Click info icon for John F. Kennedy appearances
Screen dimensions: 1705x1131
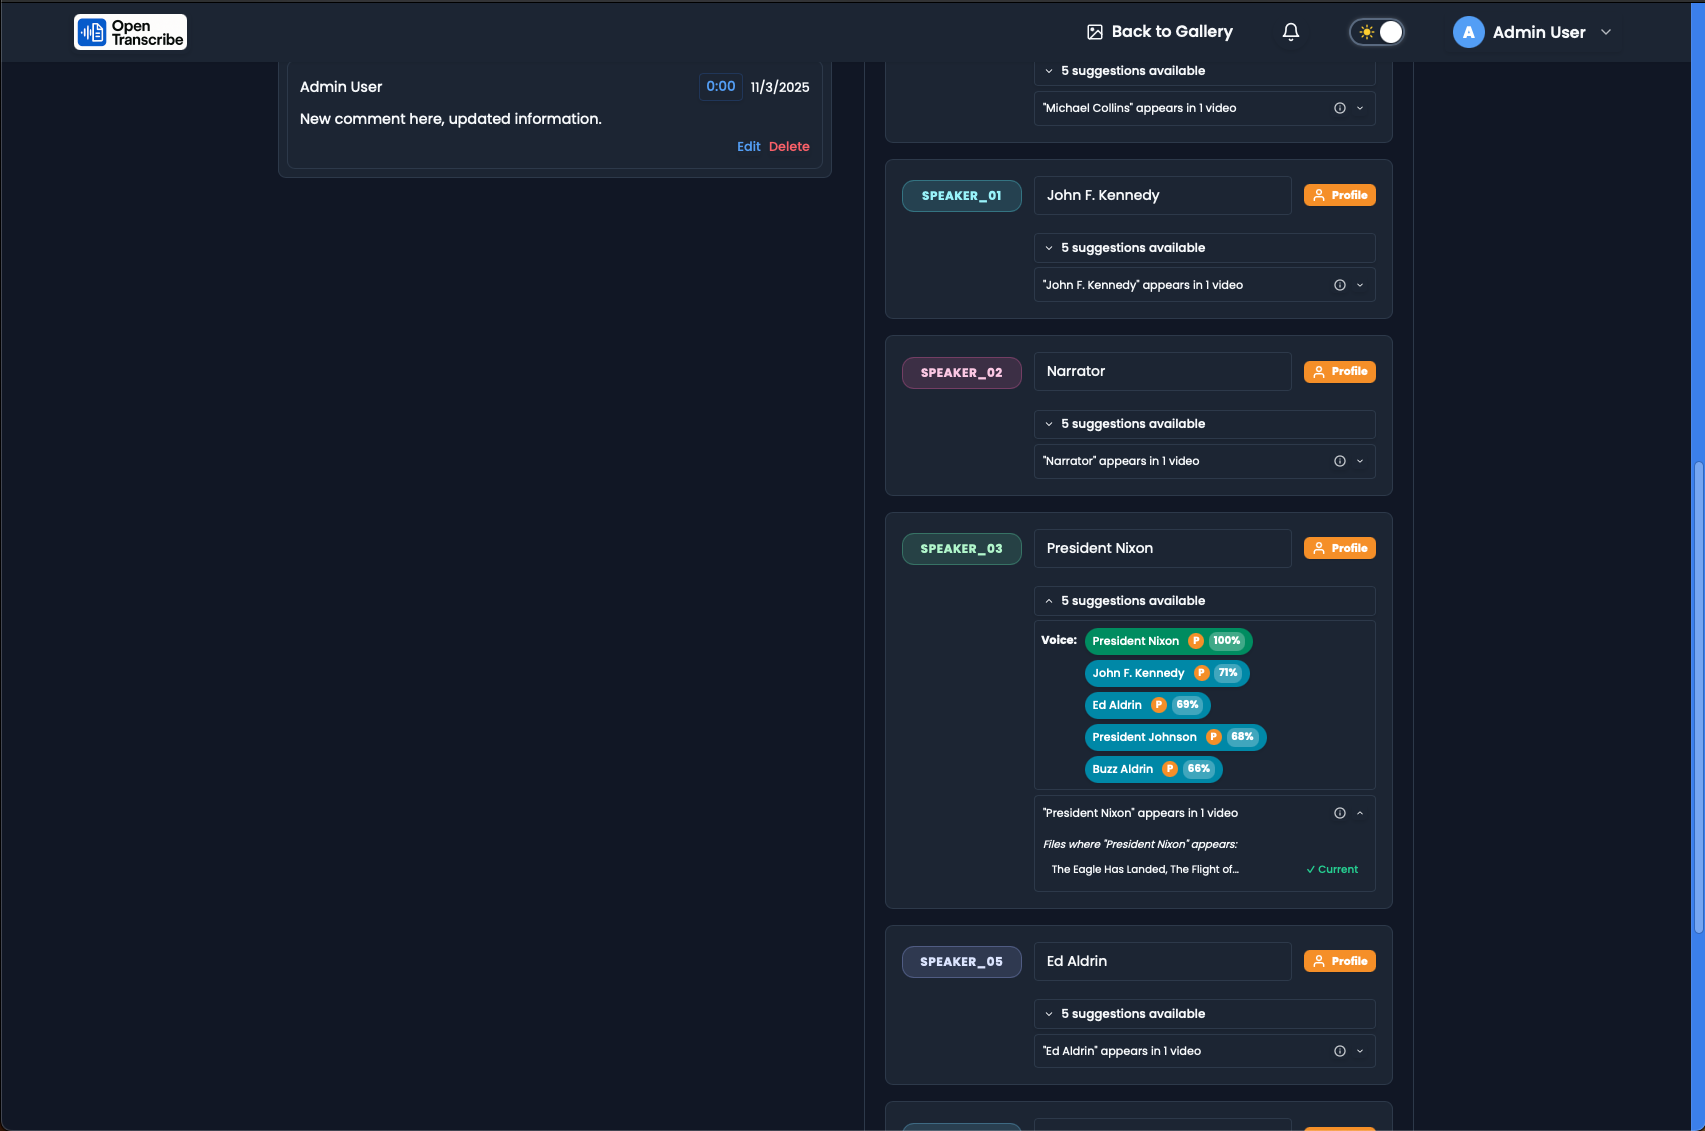point(1340,285)
